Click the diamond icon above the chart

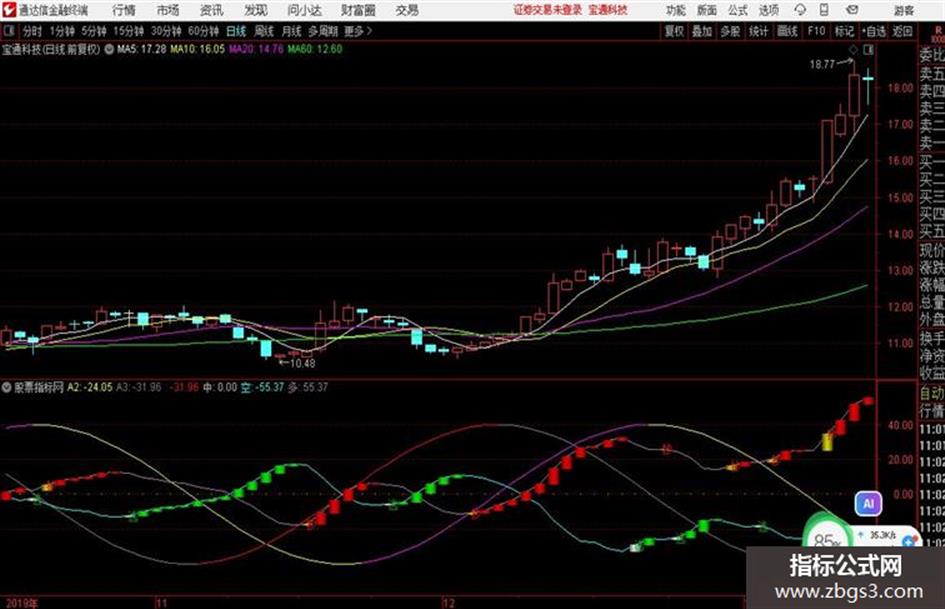(x=853, y=49)
